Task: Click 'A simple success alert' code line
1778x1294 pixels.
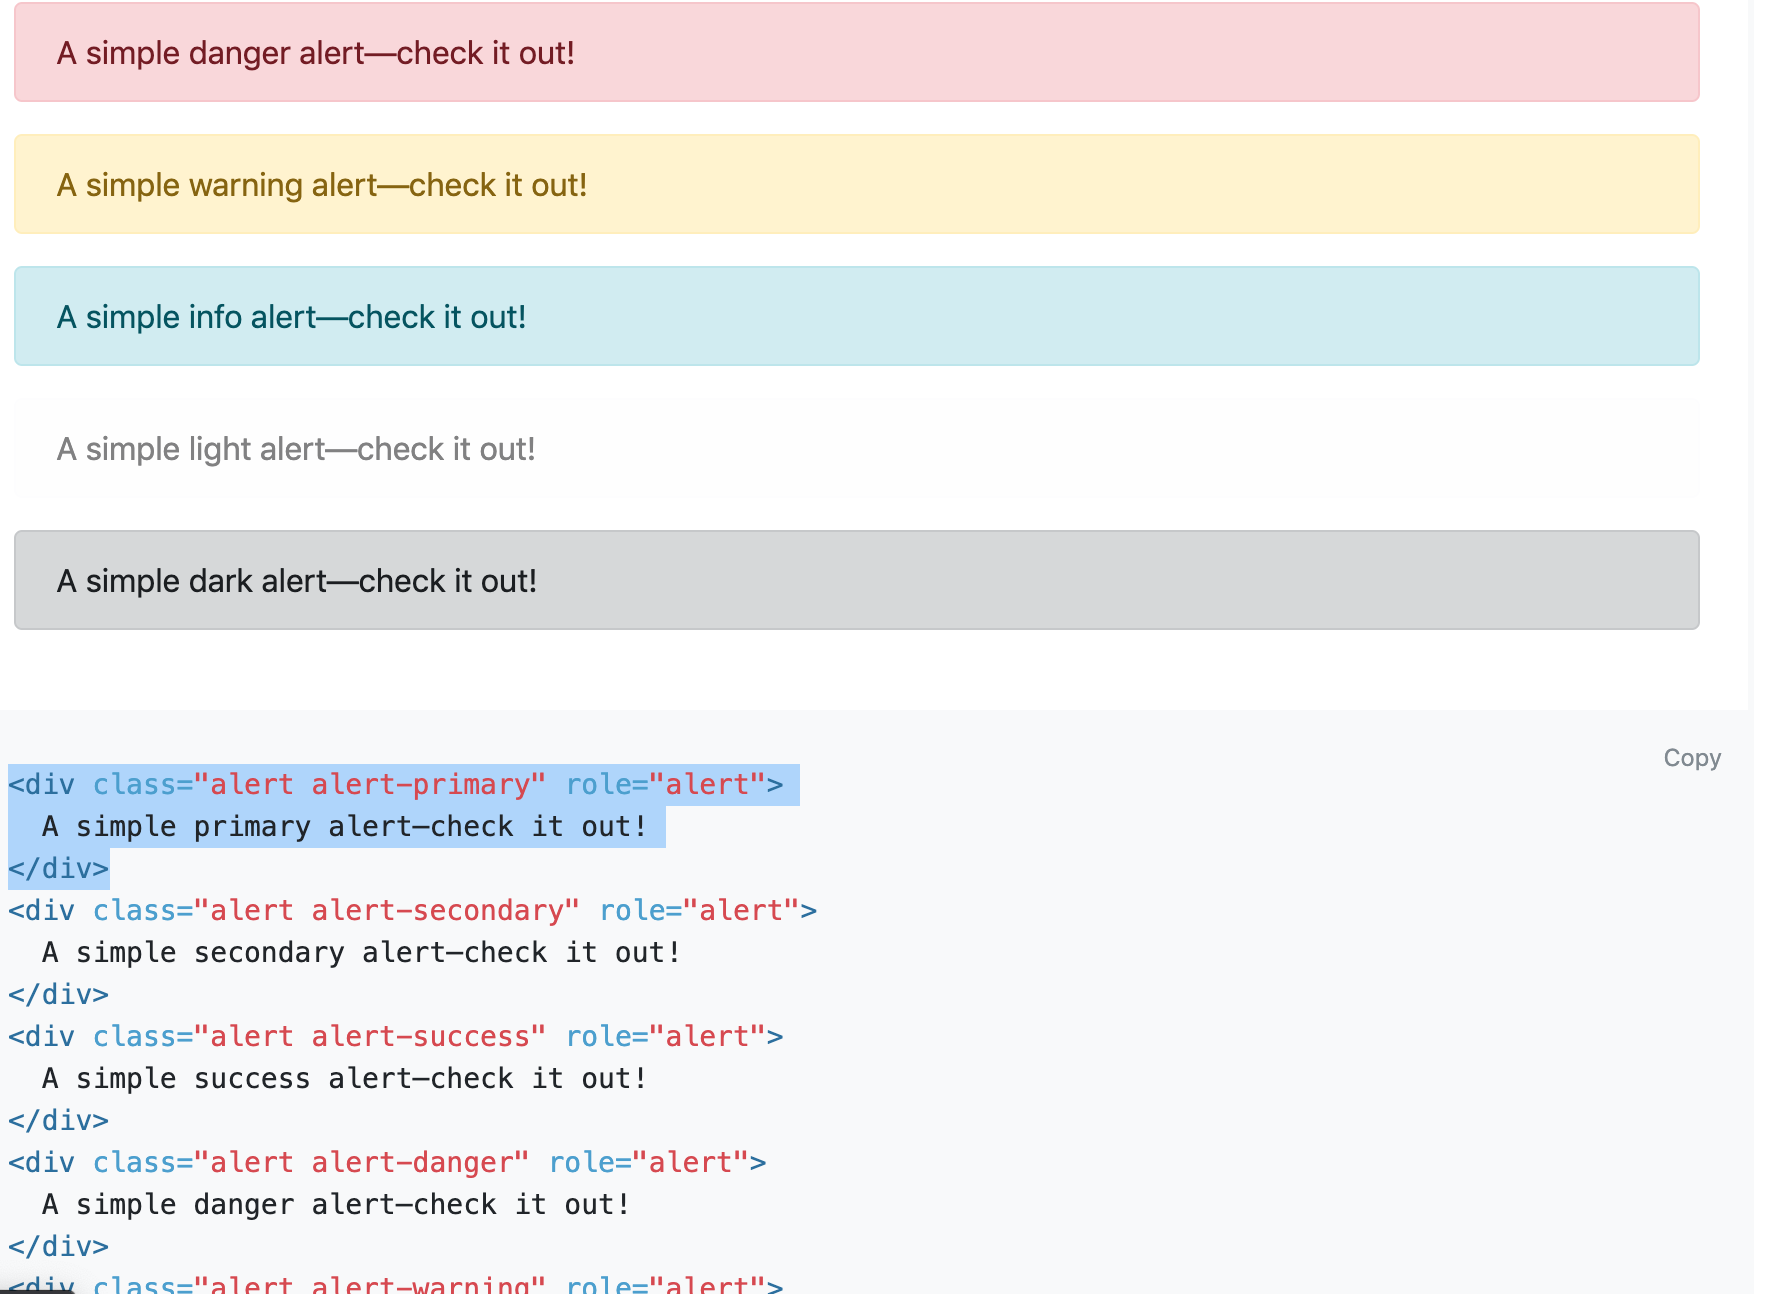Action: coord(345,1079)
